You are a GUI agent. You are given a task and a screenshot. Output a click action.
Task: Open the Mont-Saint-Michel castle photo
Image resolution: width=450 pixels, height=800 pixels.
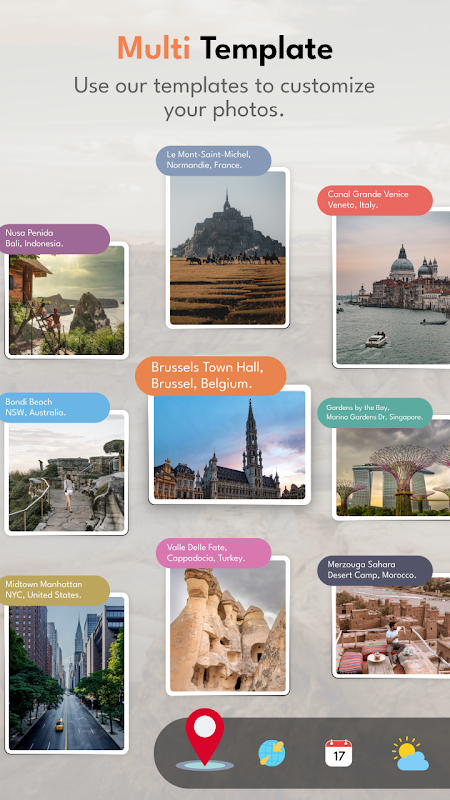tap(228, 248)
